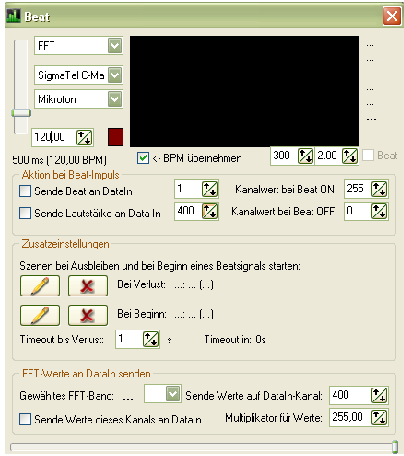The image size is (404, 456).
Task: Click the spinner next to 120,00 BPM
Action: pos(84,137)
